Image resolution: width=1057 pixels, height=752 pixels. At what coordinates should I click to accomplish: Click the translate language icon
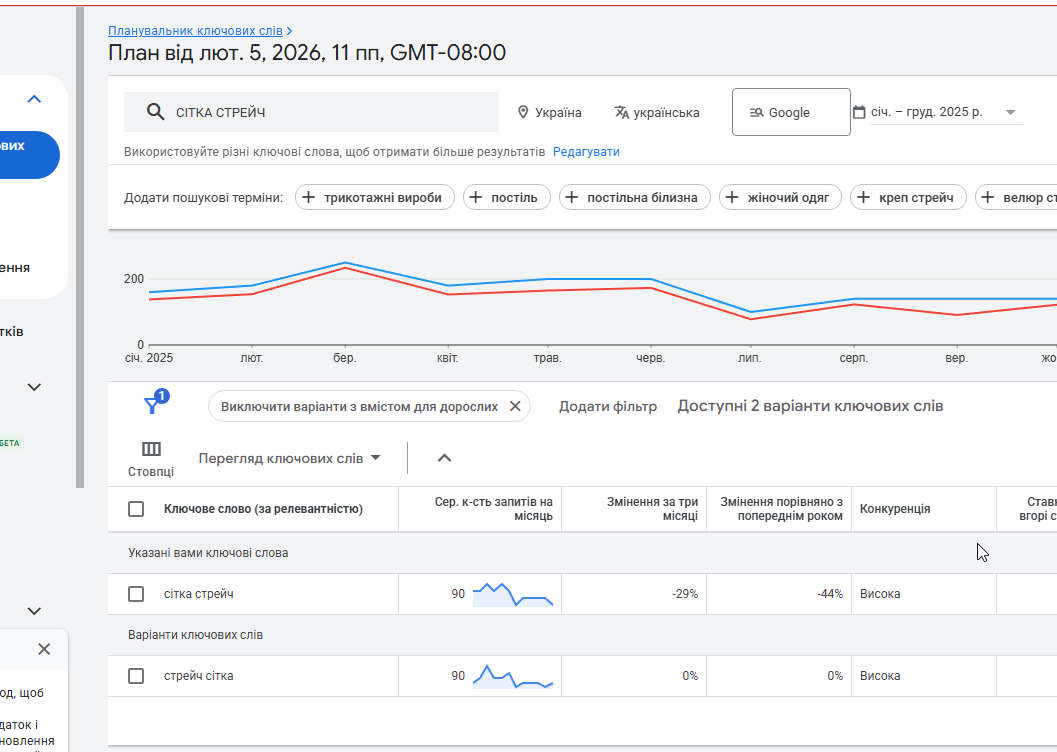622,112
